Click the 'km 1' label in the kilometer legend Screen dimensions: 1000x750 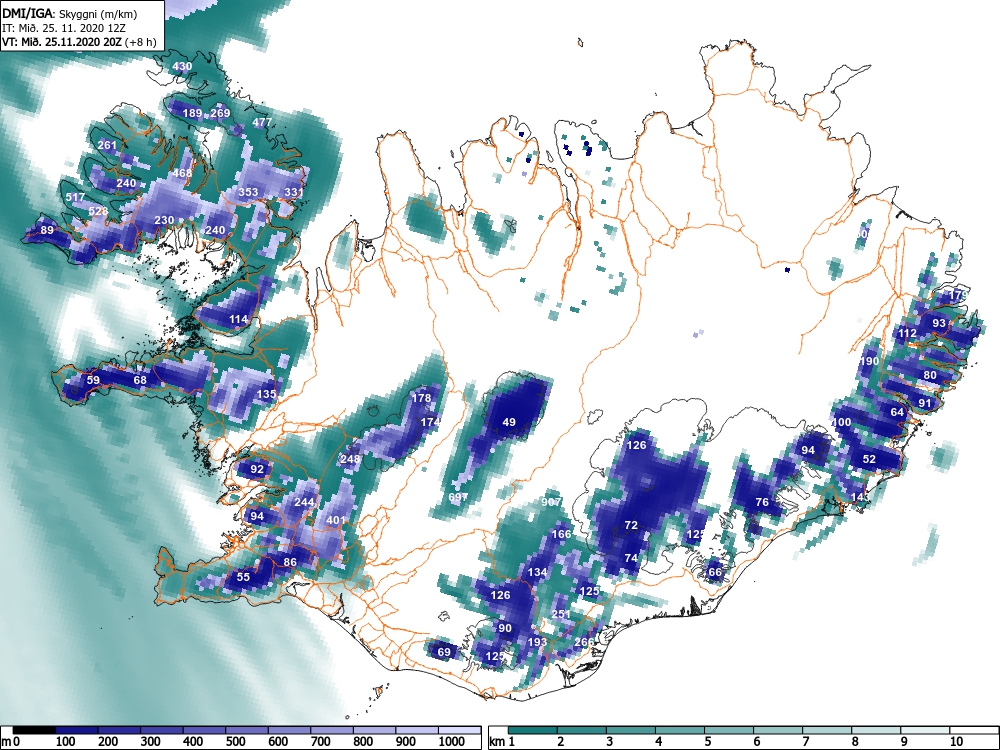(x=502, y=741)
